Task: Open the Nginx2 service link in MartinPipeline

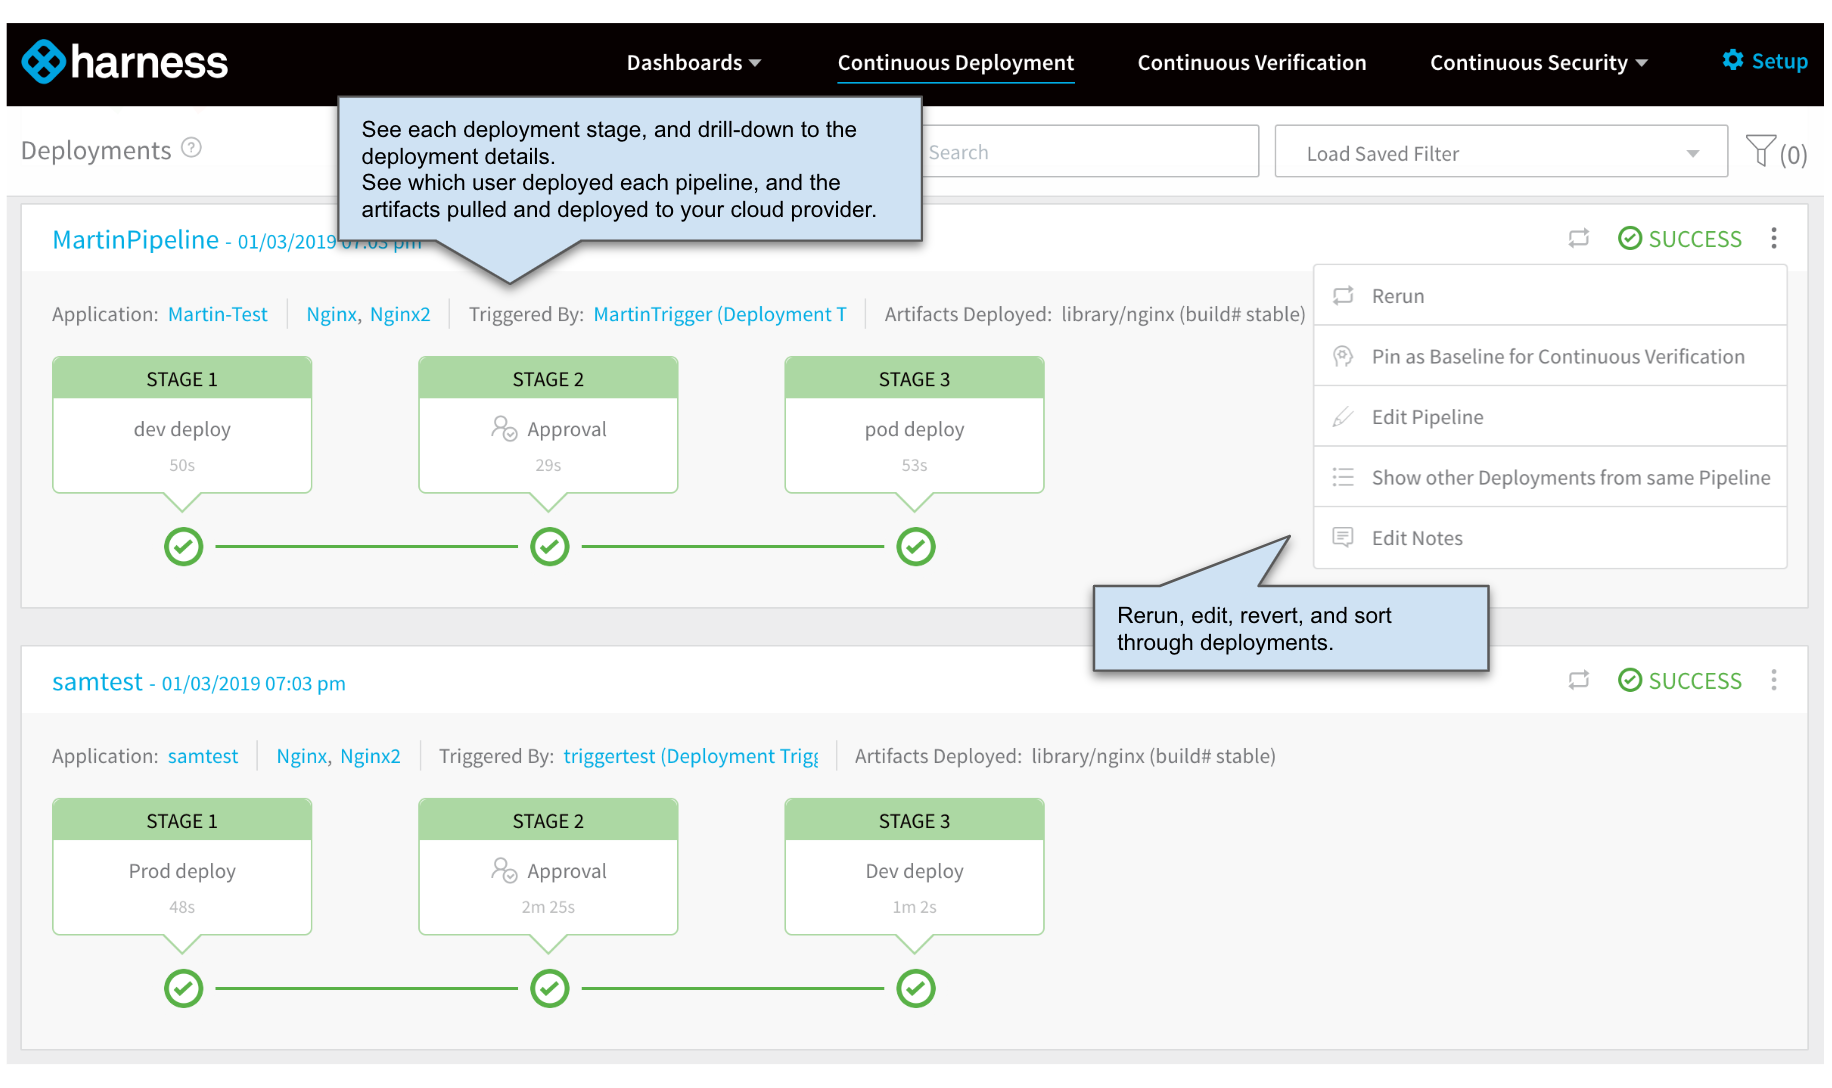Action: tap(400, 314)
